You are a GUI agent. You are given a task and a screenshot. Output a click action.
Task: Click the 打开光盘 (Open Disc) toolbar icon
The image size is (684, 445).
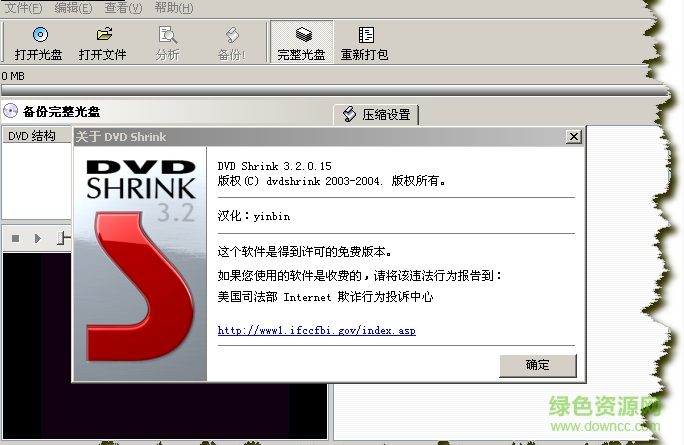(x=39, y=43)
